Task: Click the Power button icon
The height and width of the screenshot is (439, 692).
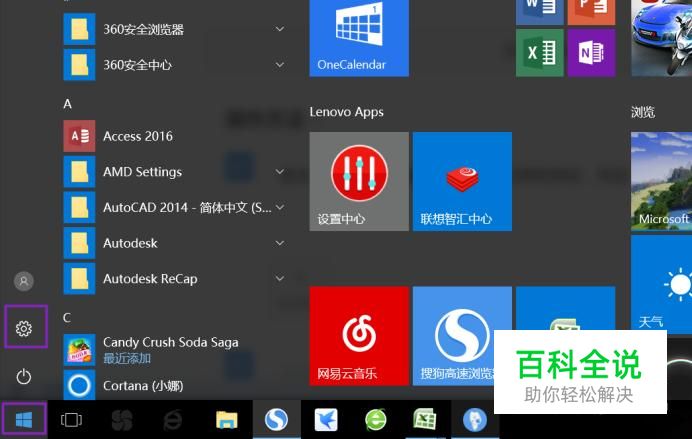Action: pos(24,377)
